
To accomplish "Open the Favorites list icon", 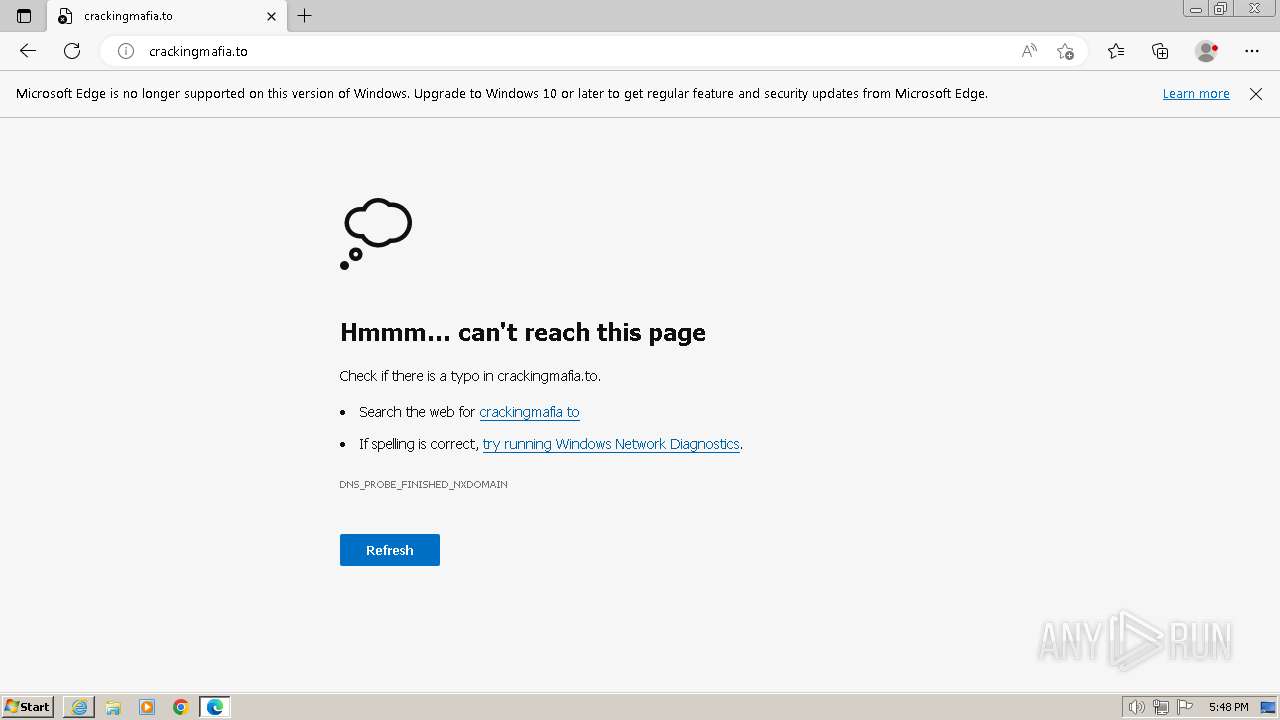I will (1116, 51).
